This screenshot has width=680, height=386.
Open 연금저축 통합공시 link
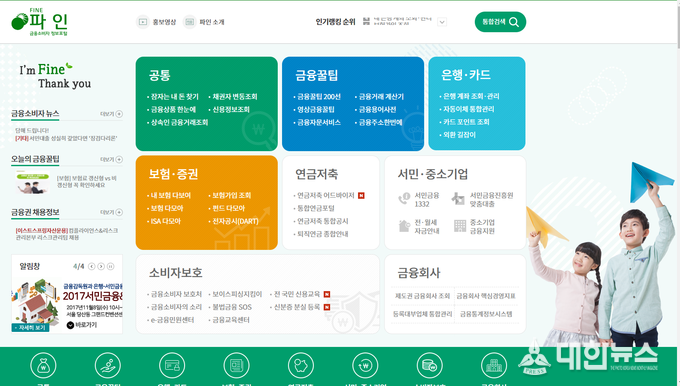(x=322, y=221)
